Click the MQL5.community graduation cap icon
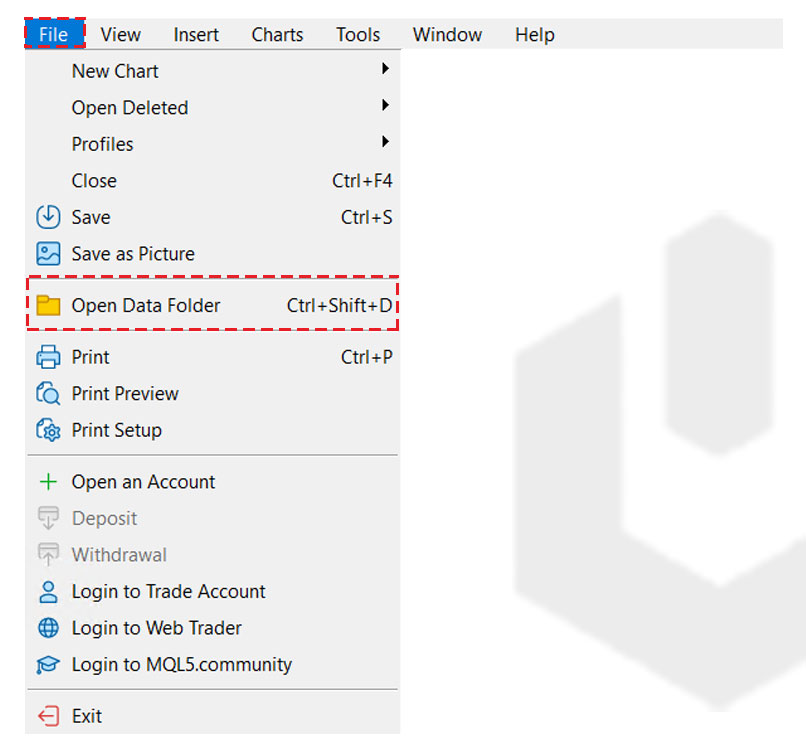The image size is (806, 750). tap(48, 664)
